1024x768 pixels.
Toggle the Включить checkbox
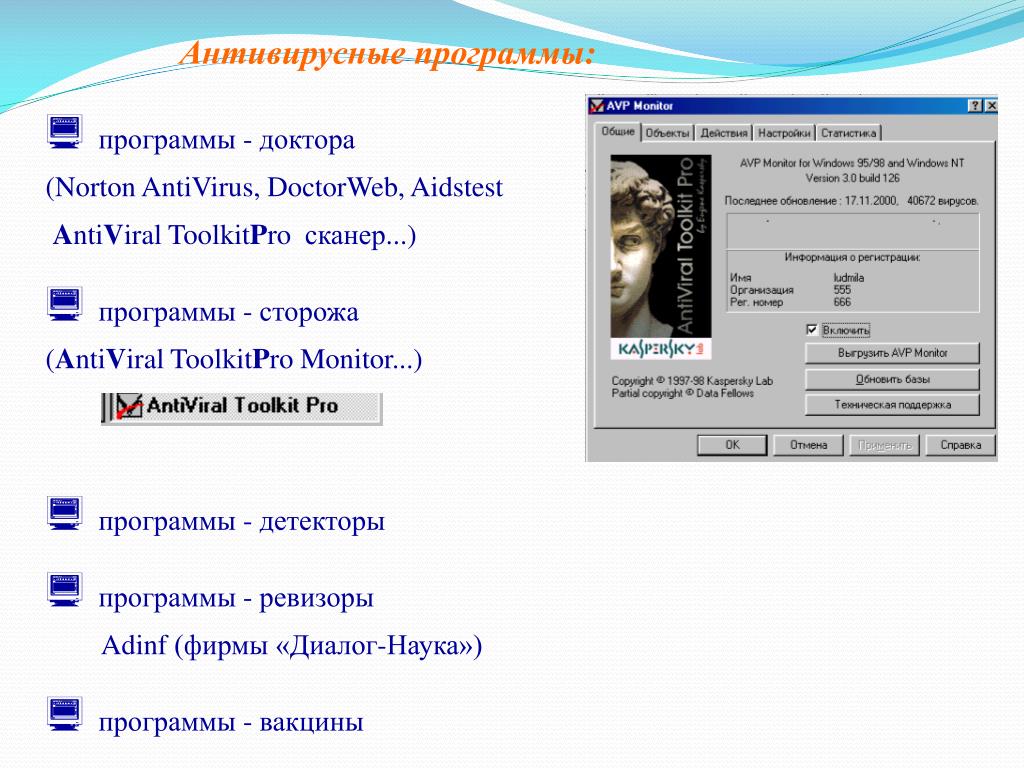pyautogui.click(x=812, y=330)
